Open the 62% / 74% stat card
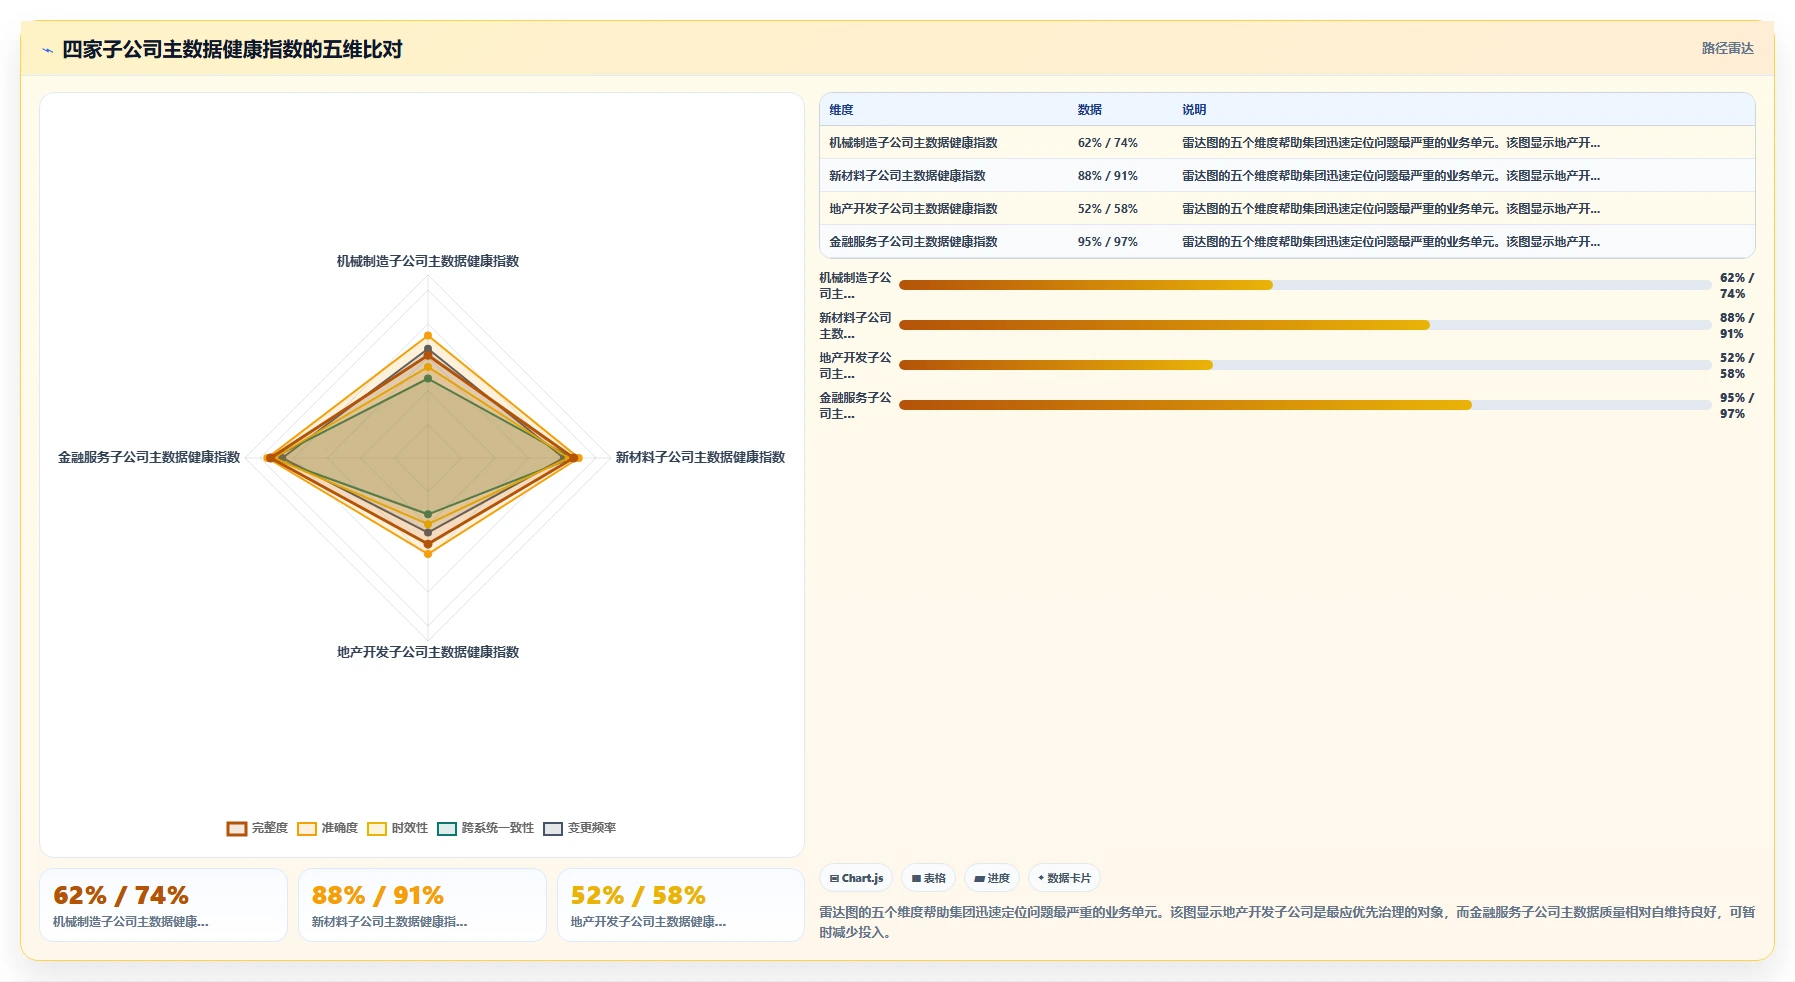The image size is (1795, 982). (x=163, y=905)
